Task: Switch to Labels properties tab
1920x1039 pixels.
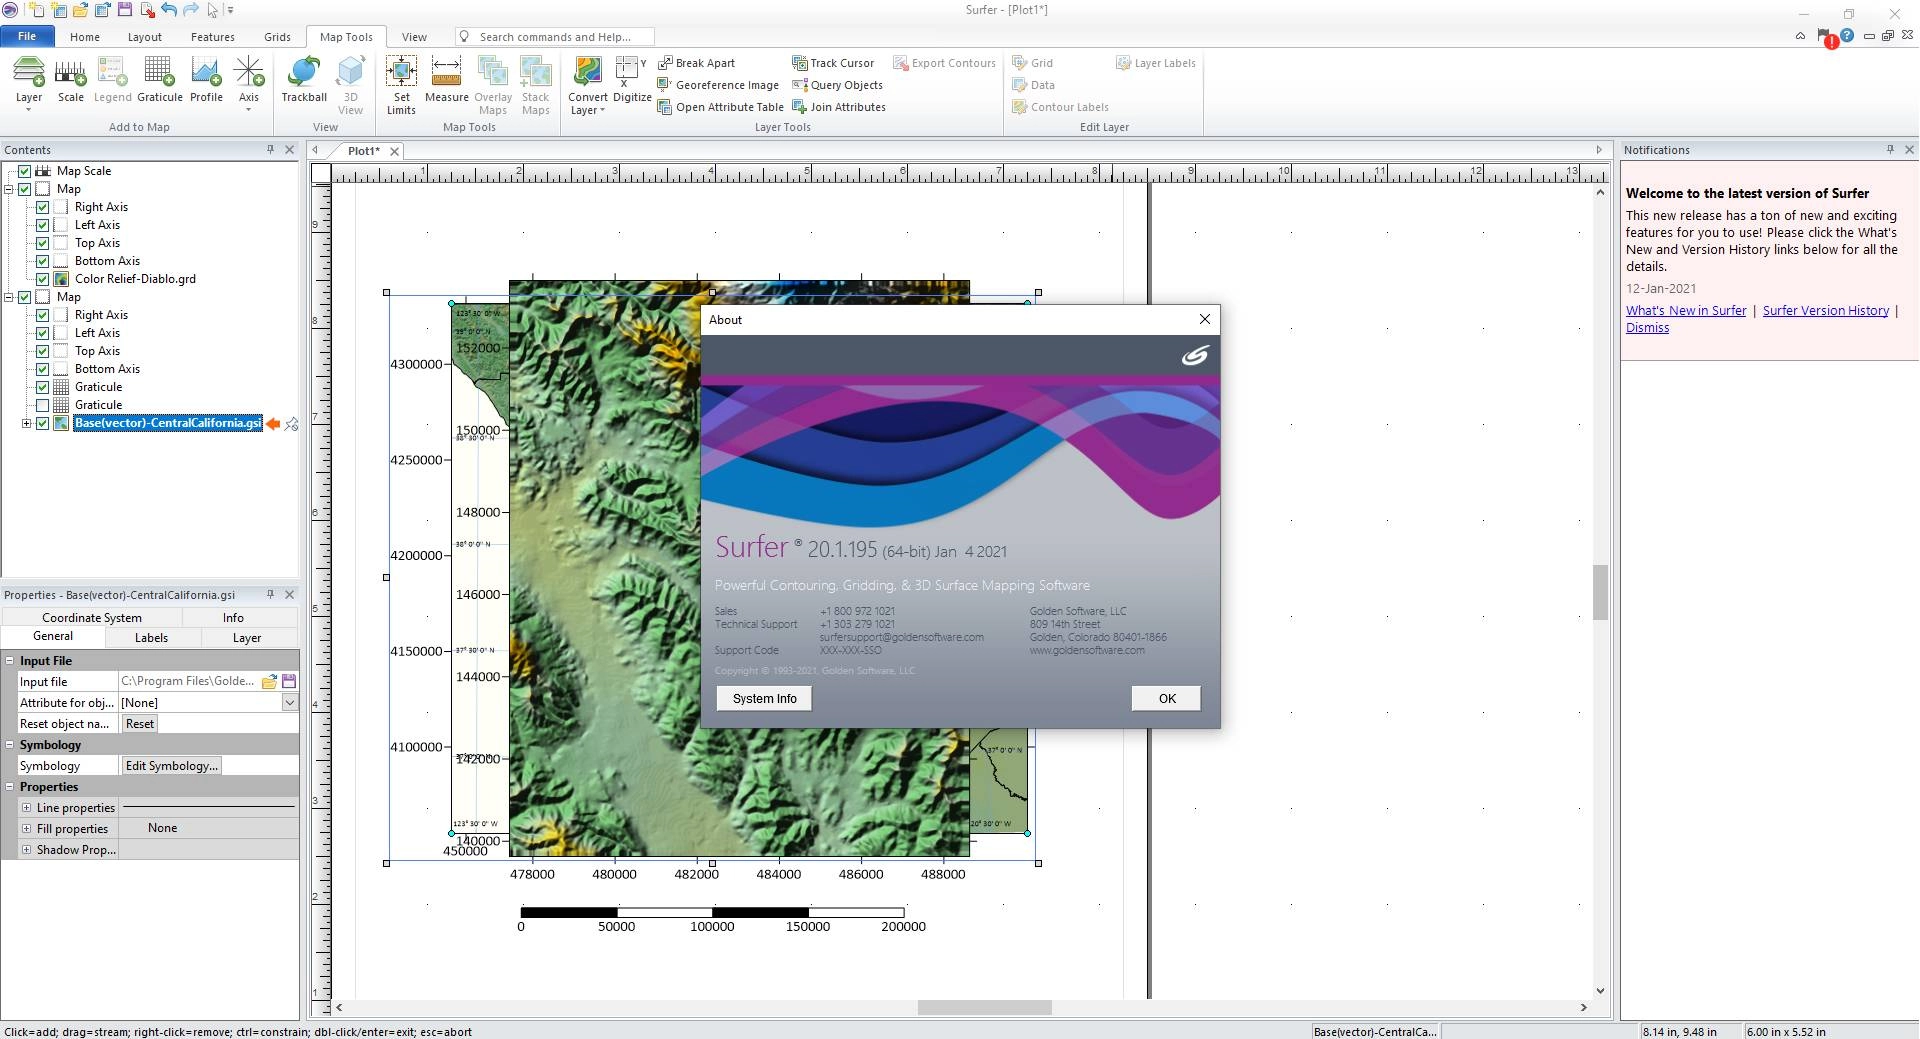Action: click(x=151, y=638)
